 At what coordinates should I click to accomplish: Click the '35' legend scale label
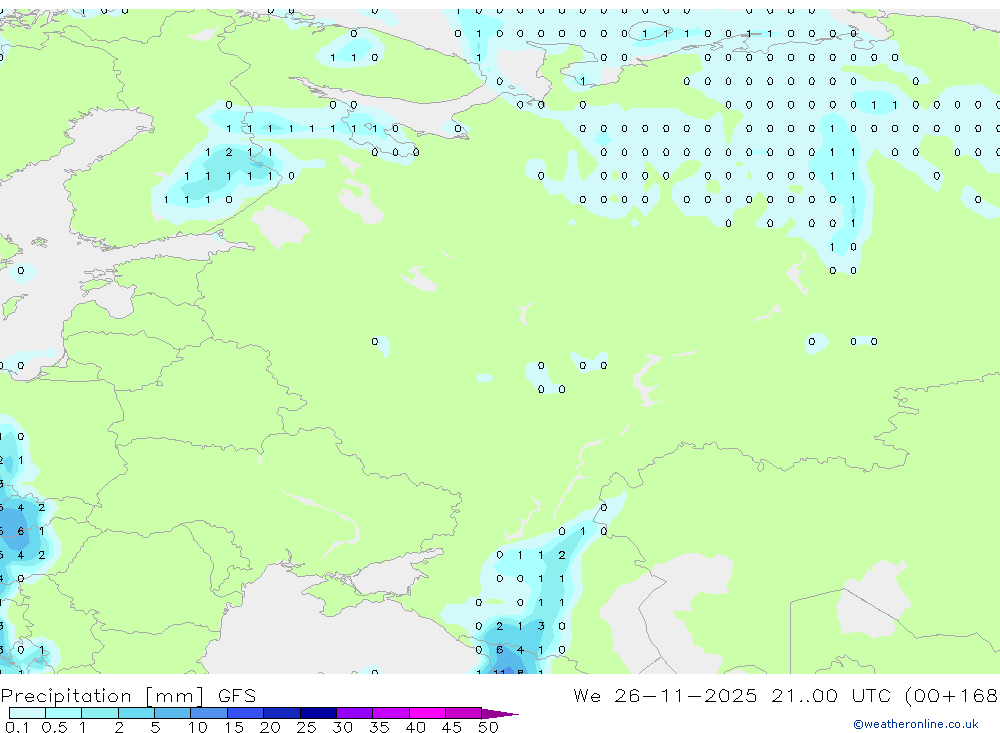[x=379, y=727]
